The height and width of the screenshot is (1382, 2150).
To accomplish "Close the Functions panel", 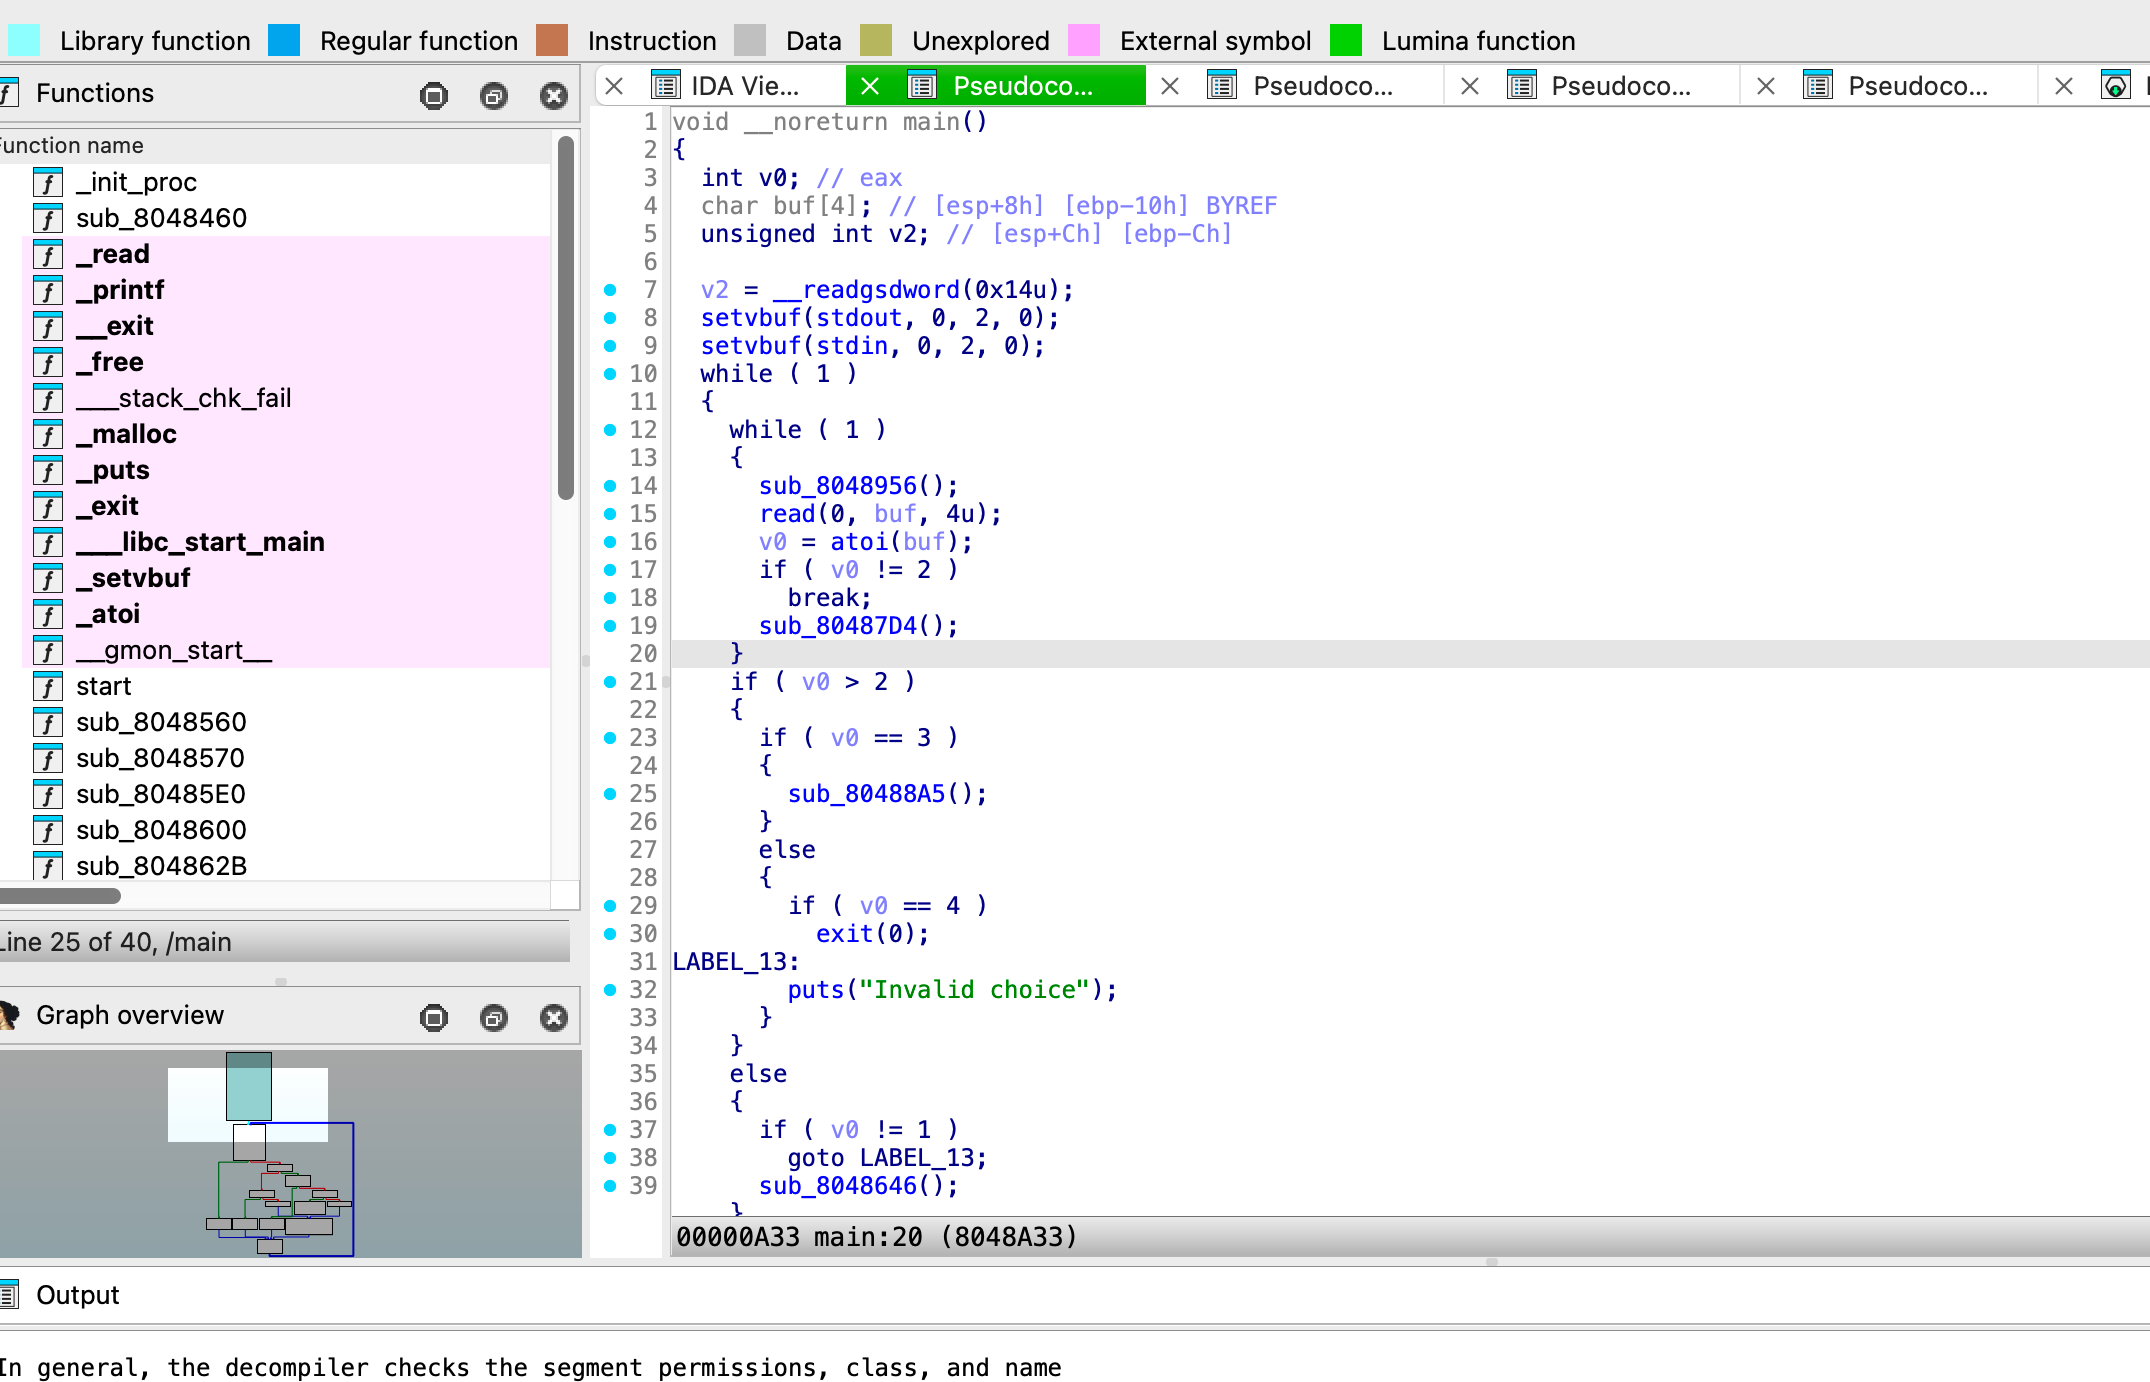I will 553,95.
